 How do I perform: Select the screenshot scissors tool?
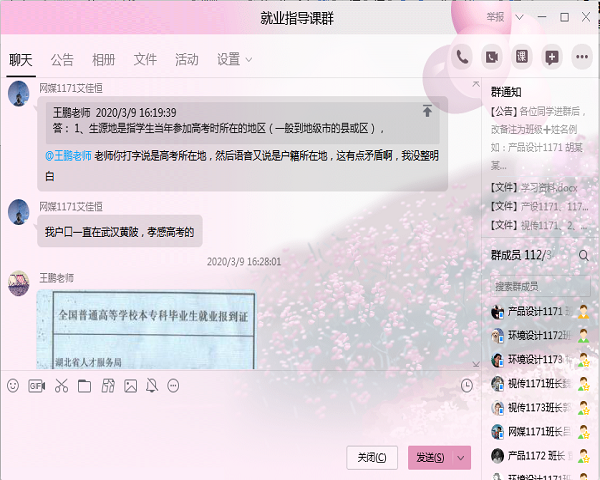pos(61,386)
